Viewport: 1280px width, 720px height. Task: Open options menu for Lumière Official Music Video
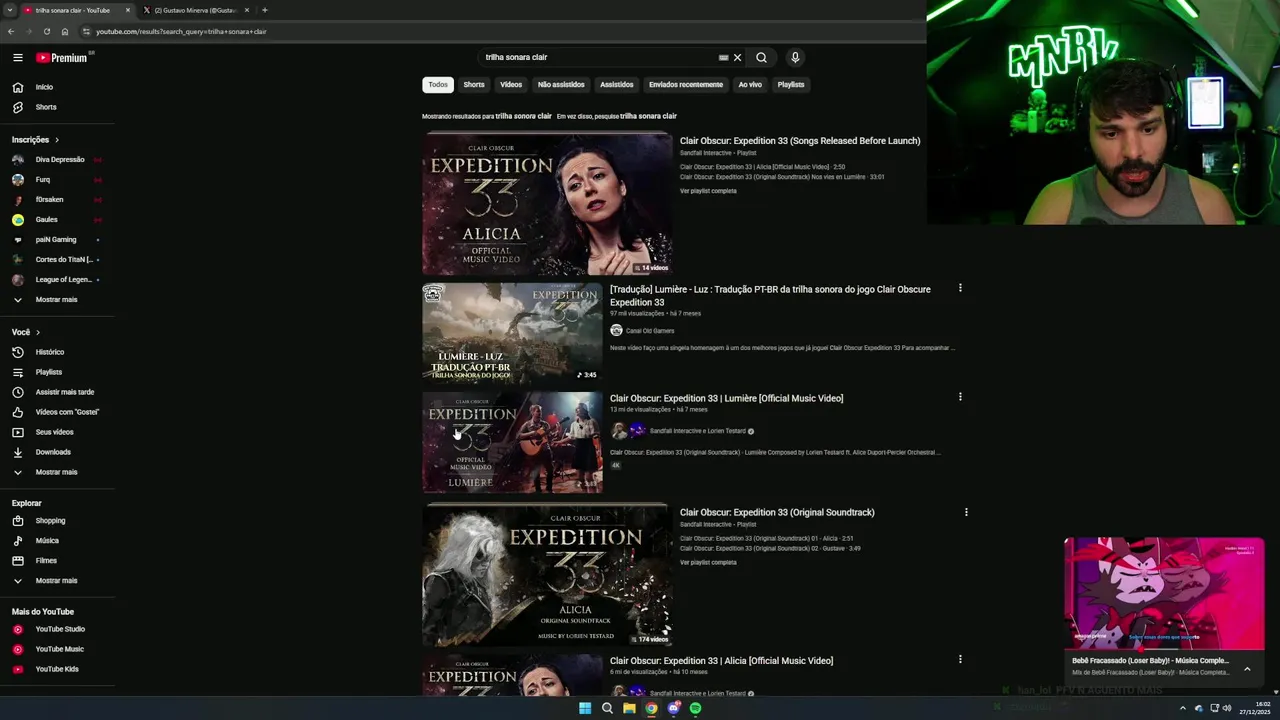[960, 397]
